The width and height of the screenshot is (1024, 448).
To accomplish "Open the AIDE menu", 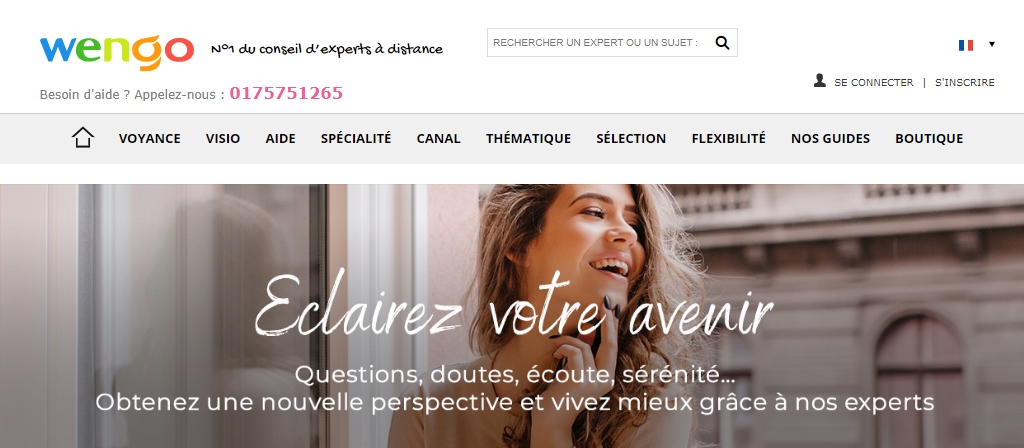I will point(280,138).
